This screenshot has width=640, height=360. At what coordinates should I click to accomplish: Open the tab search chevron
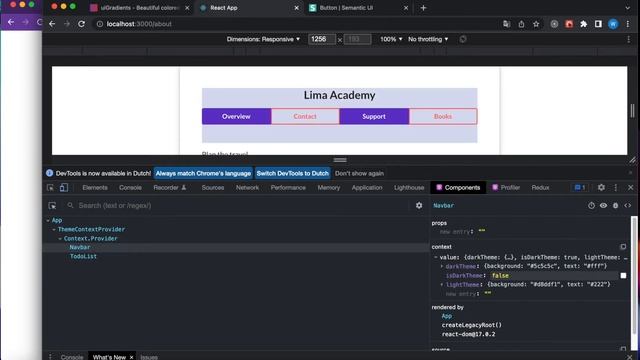pyautogui.click(x=627, y=8)
